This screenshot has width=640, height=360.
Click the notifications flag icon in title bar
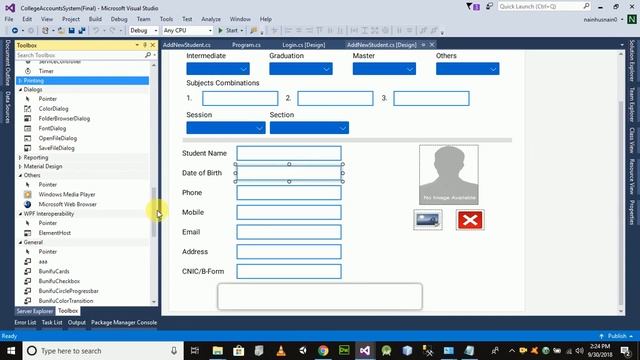(x=473, y=7)
